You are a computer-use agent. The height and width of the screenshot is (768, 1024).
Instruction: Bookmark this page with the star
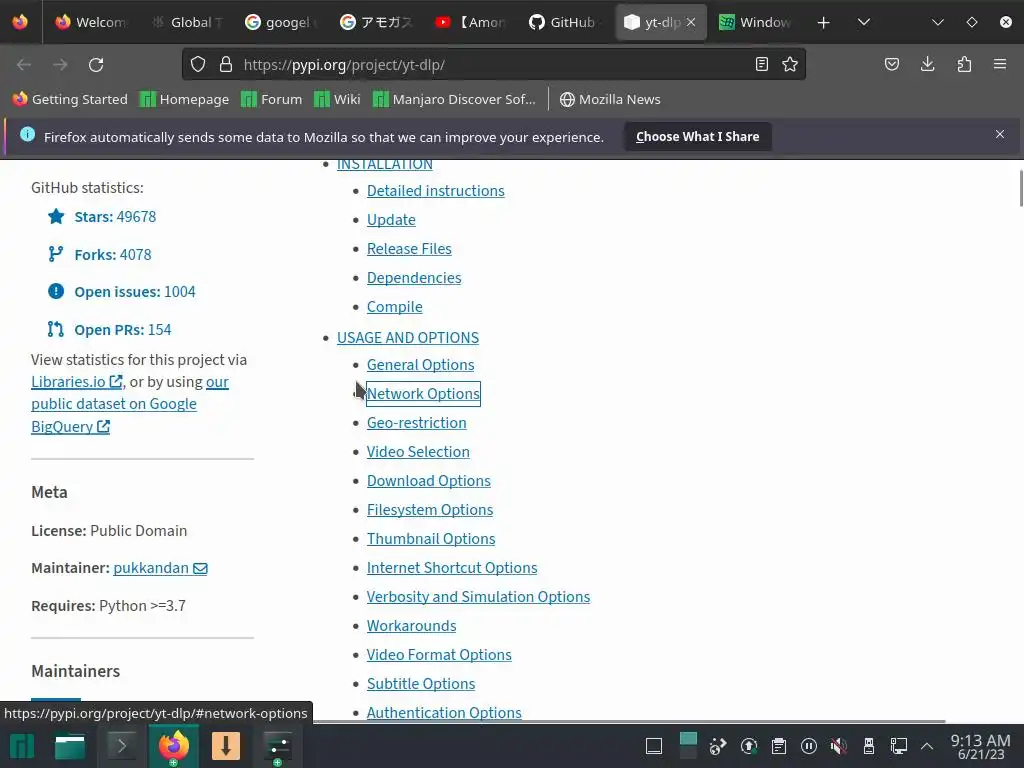tap(790, 64)
